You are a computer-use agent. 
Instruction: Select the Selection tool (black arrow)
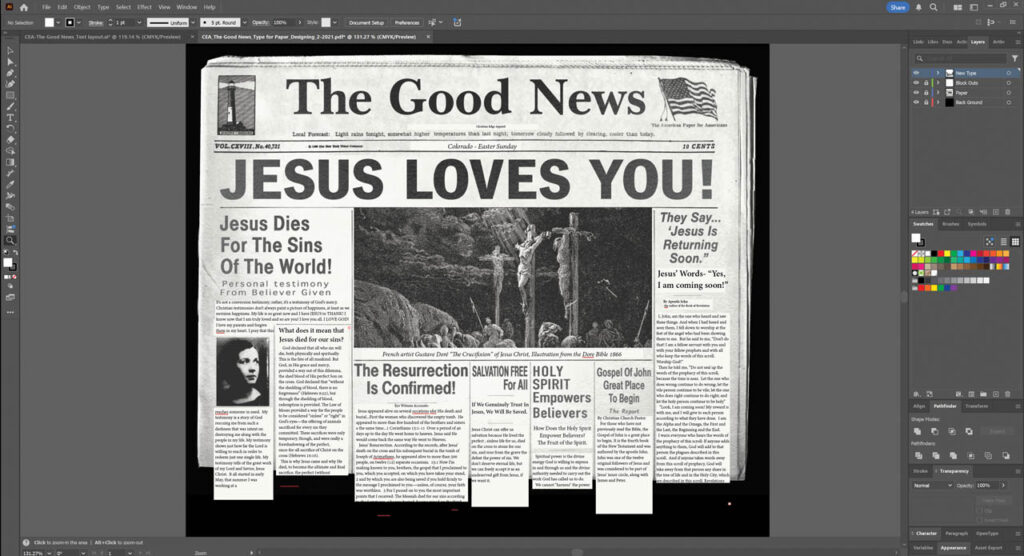10,50
